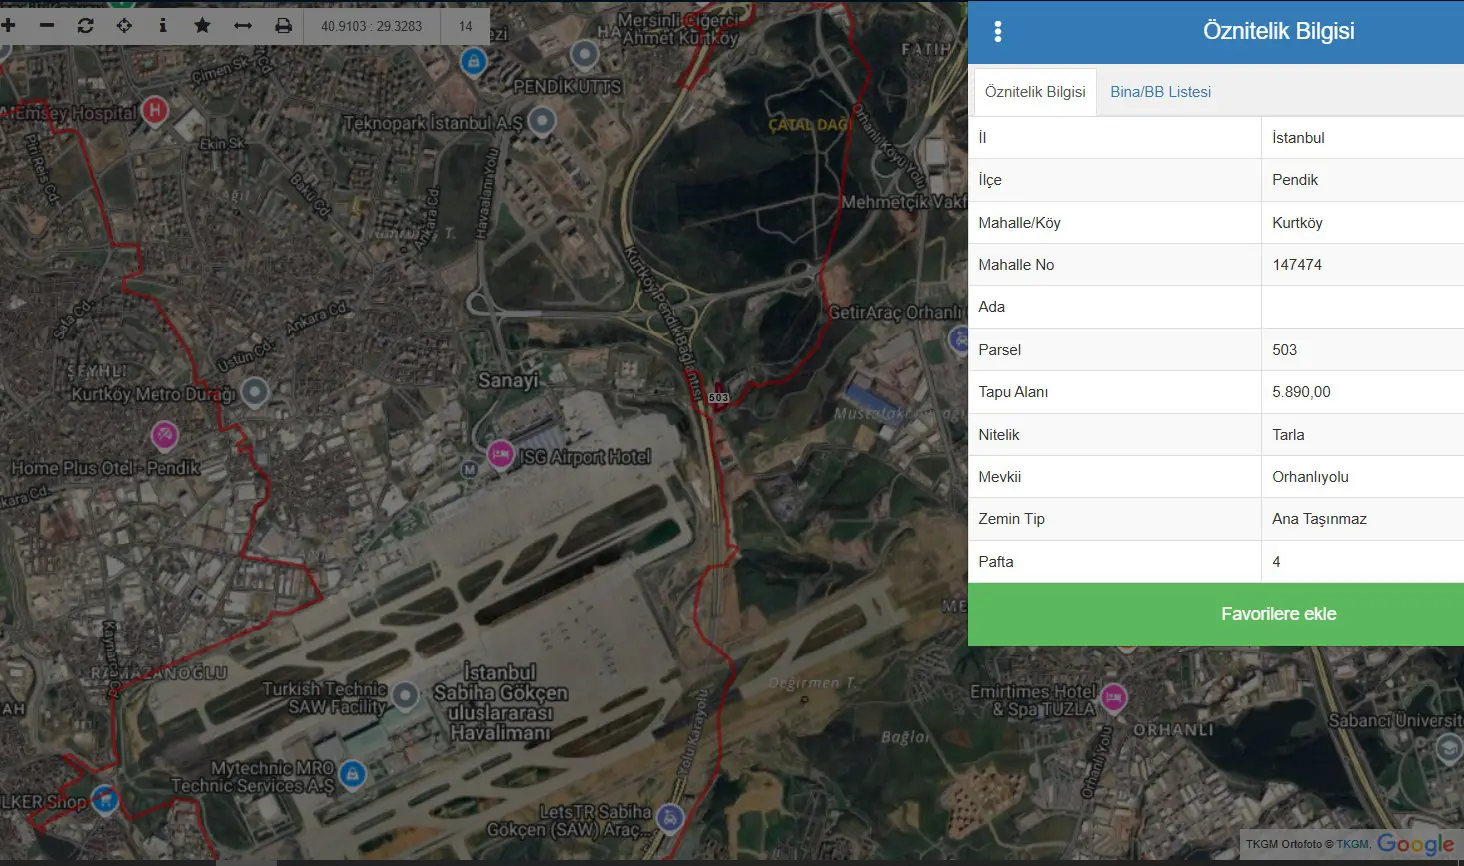Open the three-dot panel menu
This screenshot has width=1464, height=866.
coord(997,31)
